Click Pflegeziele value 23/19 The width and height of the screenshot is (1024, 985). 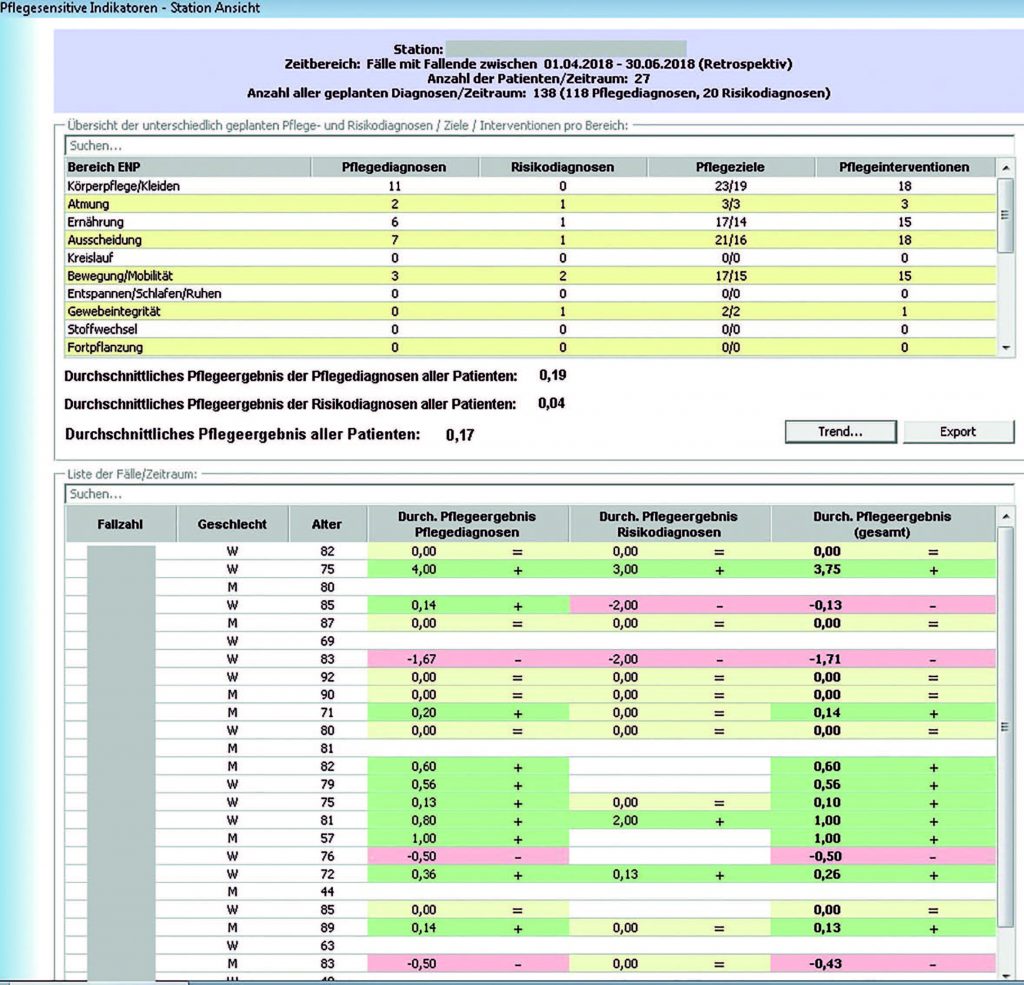(x=731, y=186)
